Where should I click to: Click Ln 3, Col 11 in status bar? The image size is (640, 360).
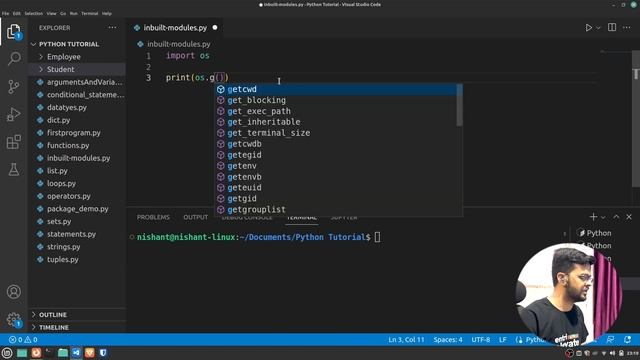click(x=406, y=340)
